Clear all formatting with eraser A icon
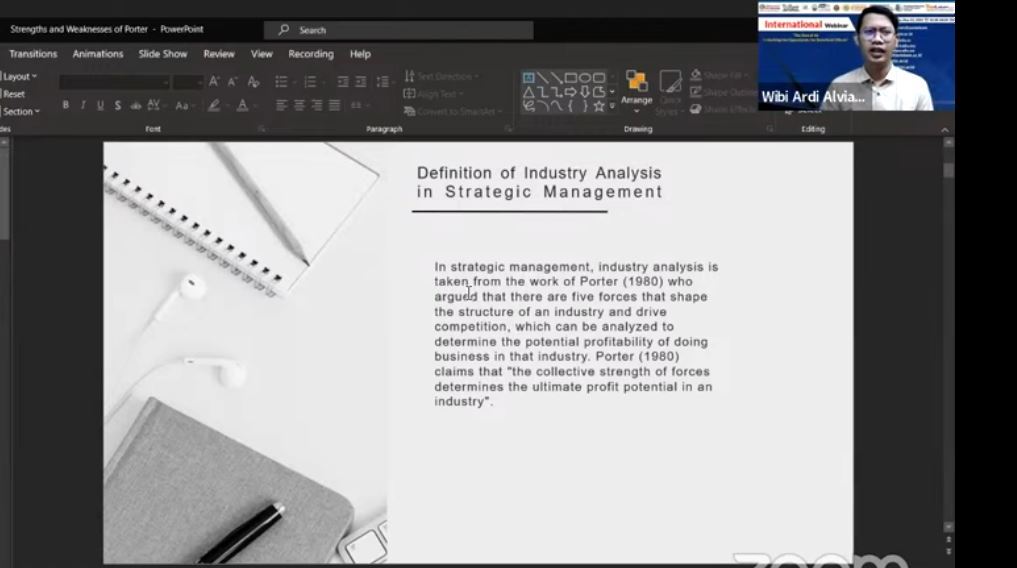The image size is (1017, 568). click(254, 81)
